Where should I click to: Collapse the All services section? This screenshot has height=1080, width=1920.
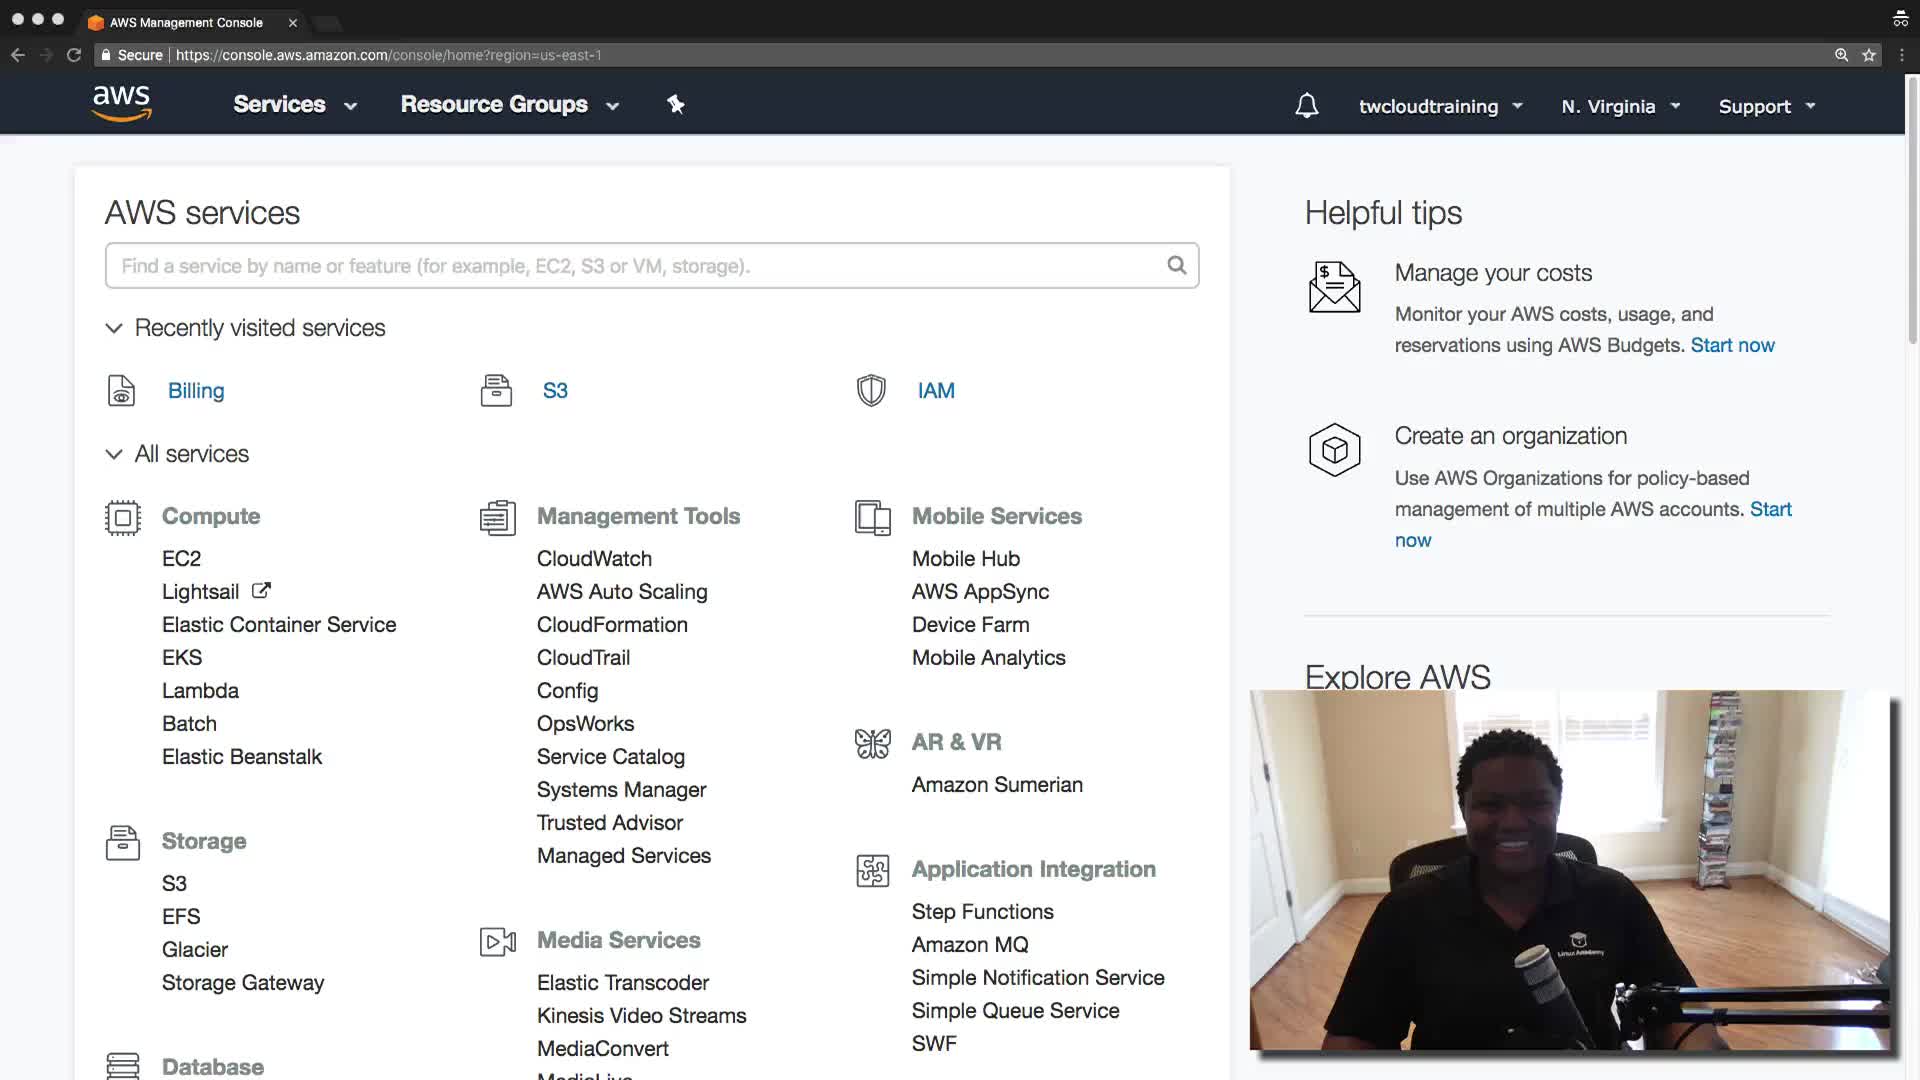click(114, 454)
